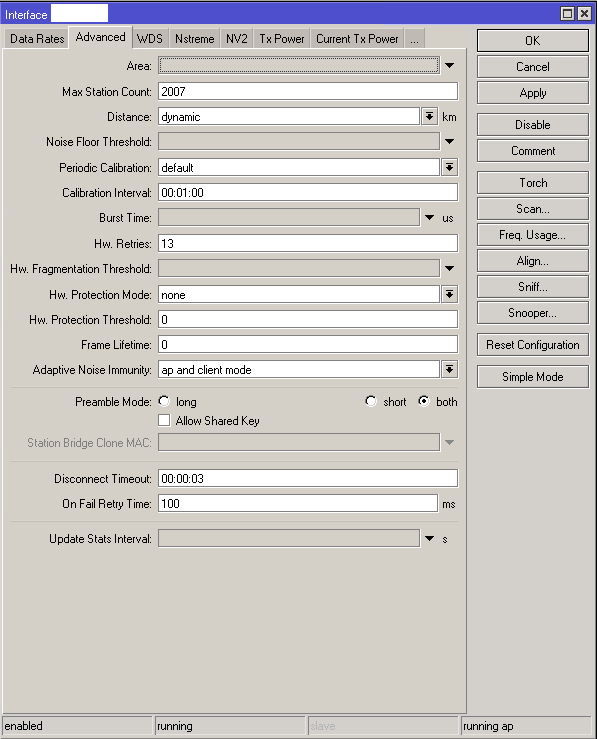Switch to the Data Rates tab

37,39
